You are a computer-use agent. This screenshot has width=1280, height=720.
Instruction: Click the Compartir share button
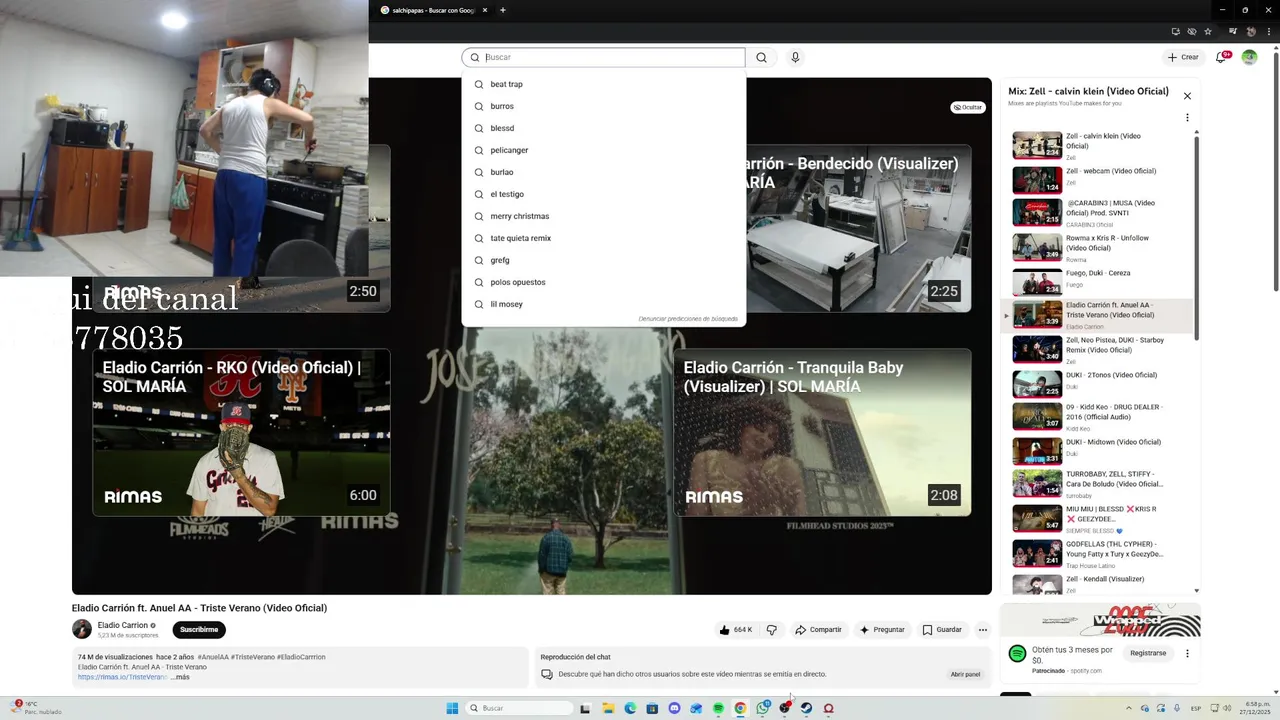click(x=818, y=630)
